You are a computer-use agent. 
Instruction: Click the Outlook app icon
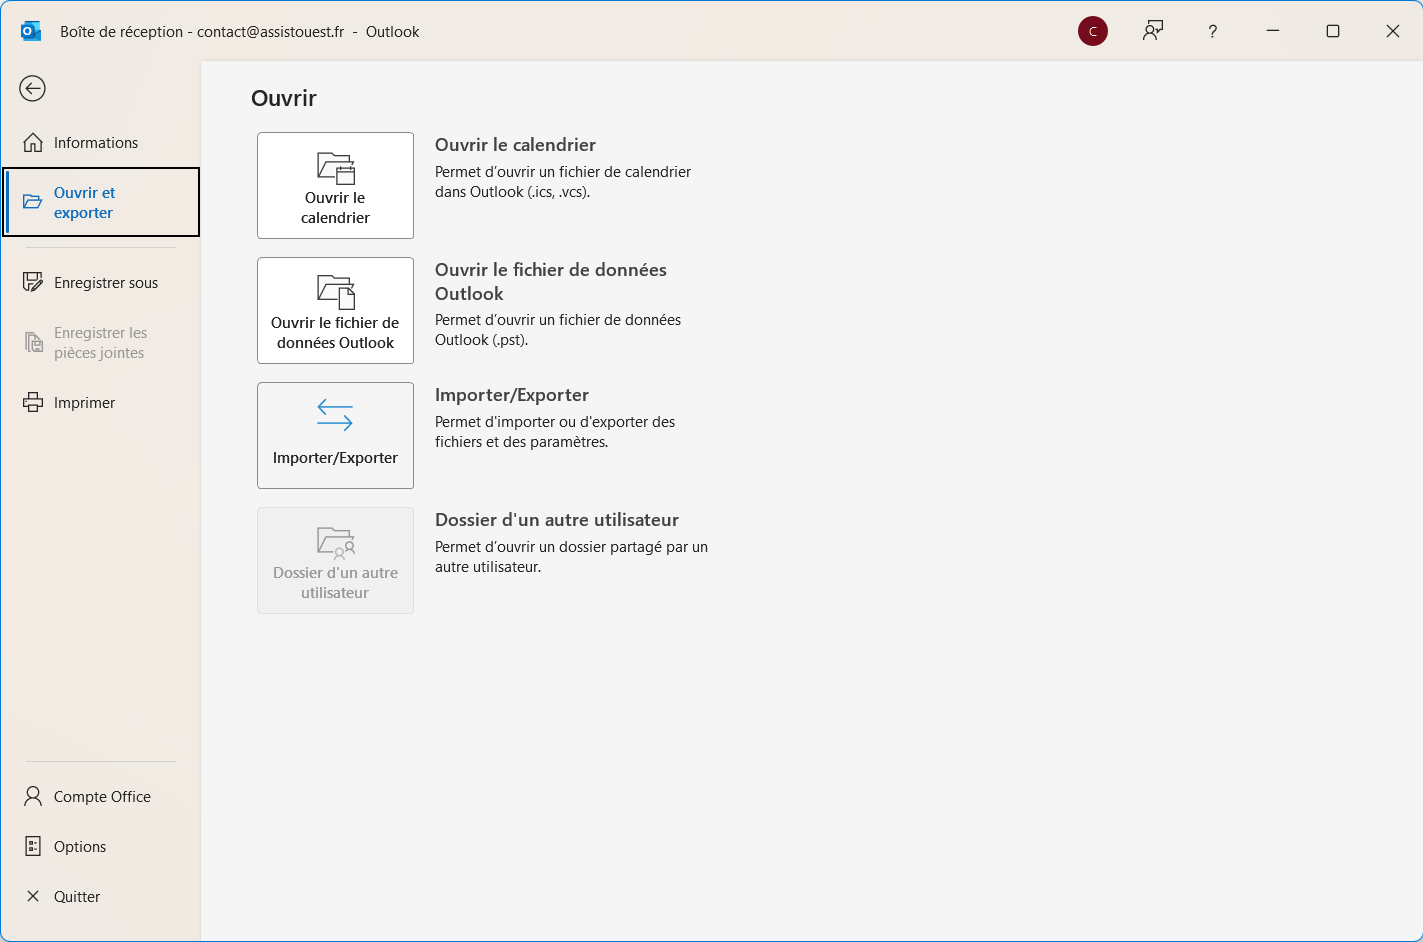31,31
